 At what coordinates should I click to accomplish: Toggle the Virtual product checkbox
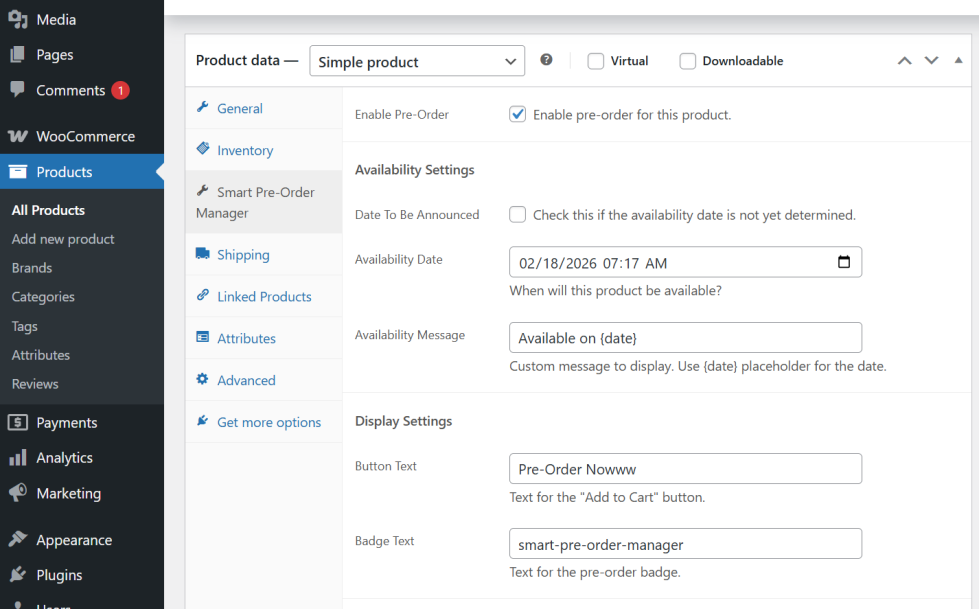pyautogui.click(x=596, y=61)
